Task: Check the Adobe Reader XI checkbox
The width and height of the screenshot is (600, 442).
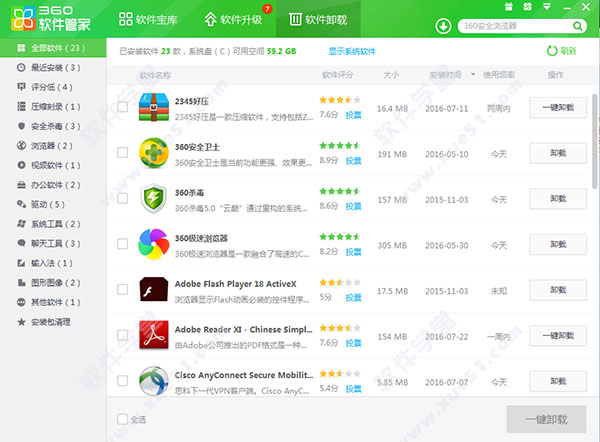Action: [122, 335]
